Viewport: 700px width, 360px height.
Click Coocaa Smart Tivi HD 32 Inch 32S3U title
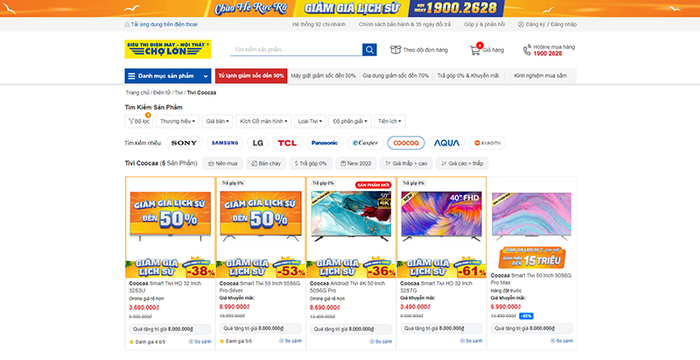pos(165,287)
